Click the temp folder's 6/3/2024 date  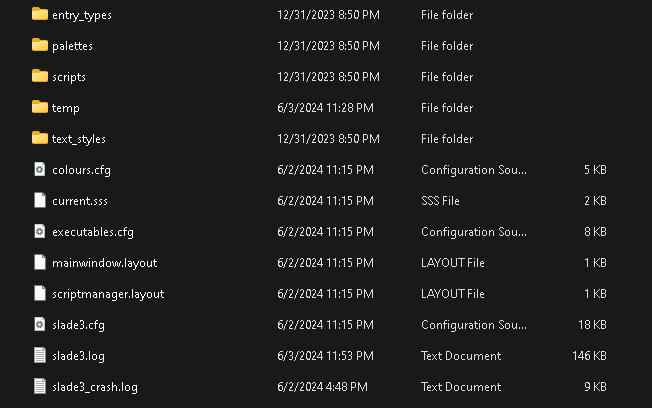coord(325,108)
